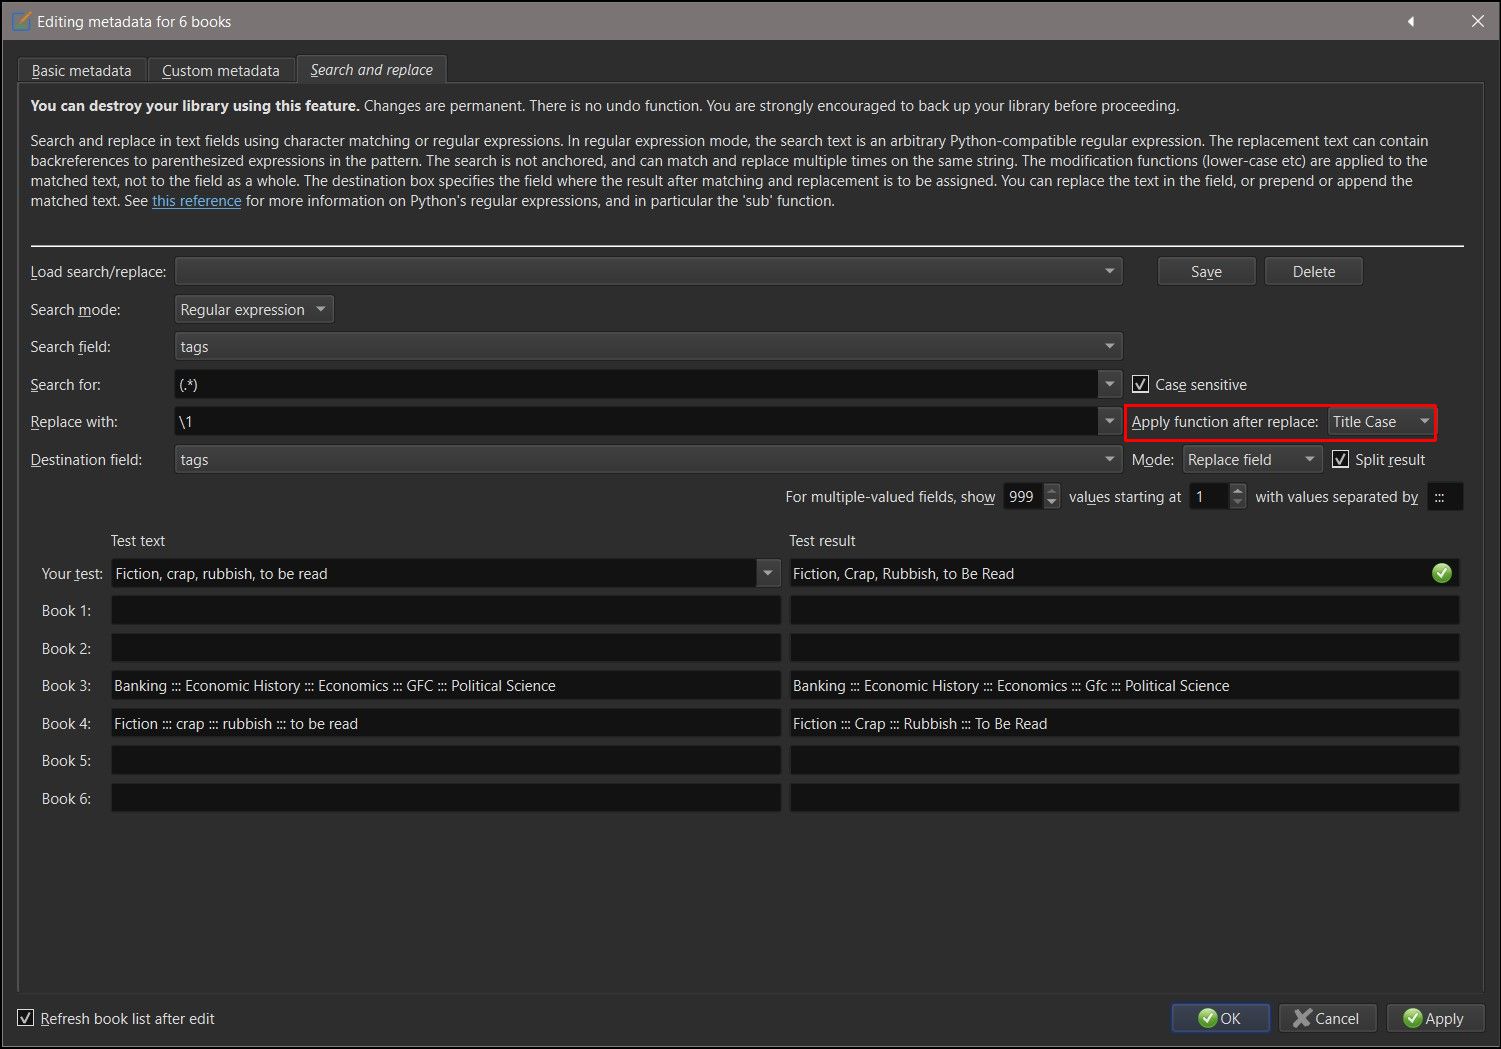
Task: Open the 'this reference' link
Action: click(196, 201)
